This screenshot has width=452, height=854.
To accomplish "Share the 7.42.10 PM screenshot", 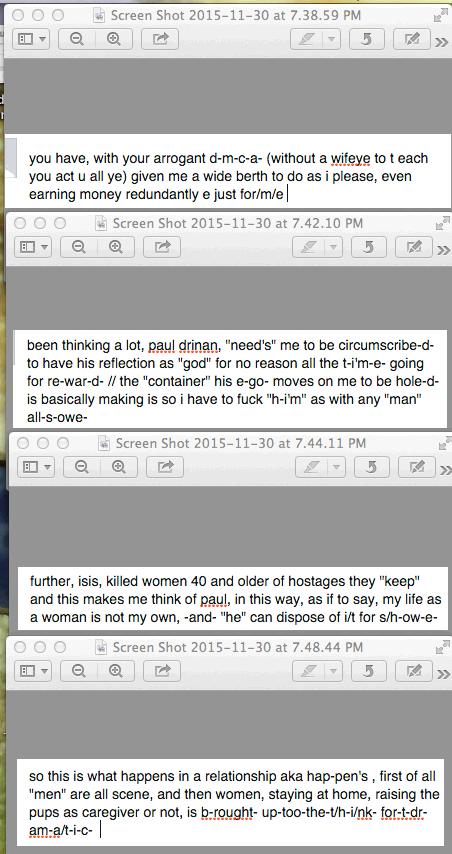I will coord(162,247).
